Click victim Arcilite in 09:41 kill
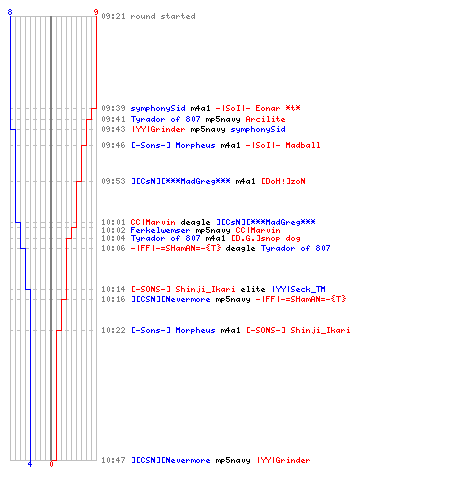The height and width of the screenshot is (500, 450). click(265, 119)
